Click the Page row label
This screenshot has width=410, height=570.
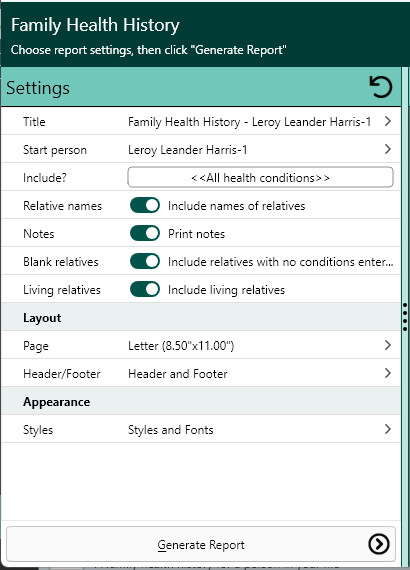36,346
